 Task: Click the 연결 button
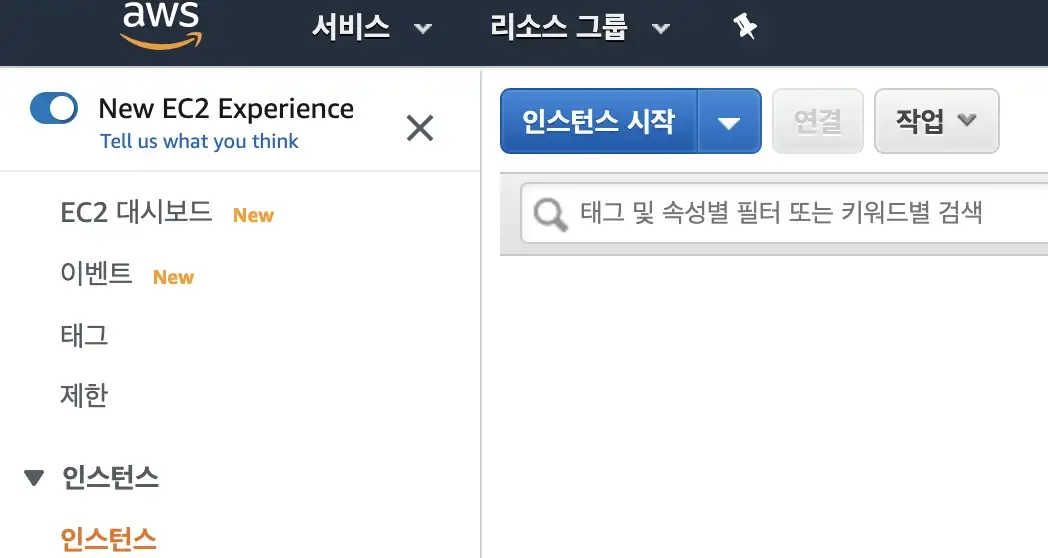point(817,121)
